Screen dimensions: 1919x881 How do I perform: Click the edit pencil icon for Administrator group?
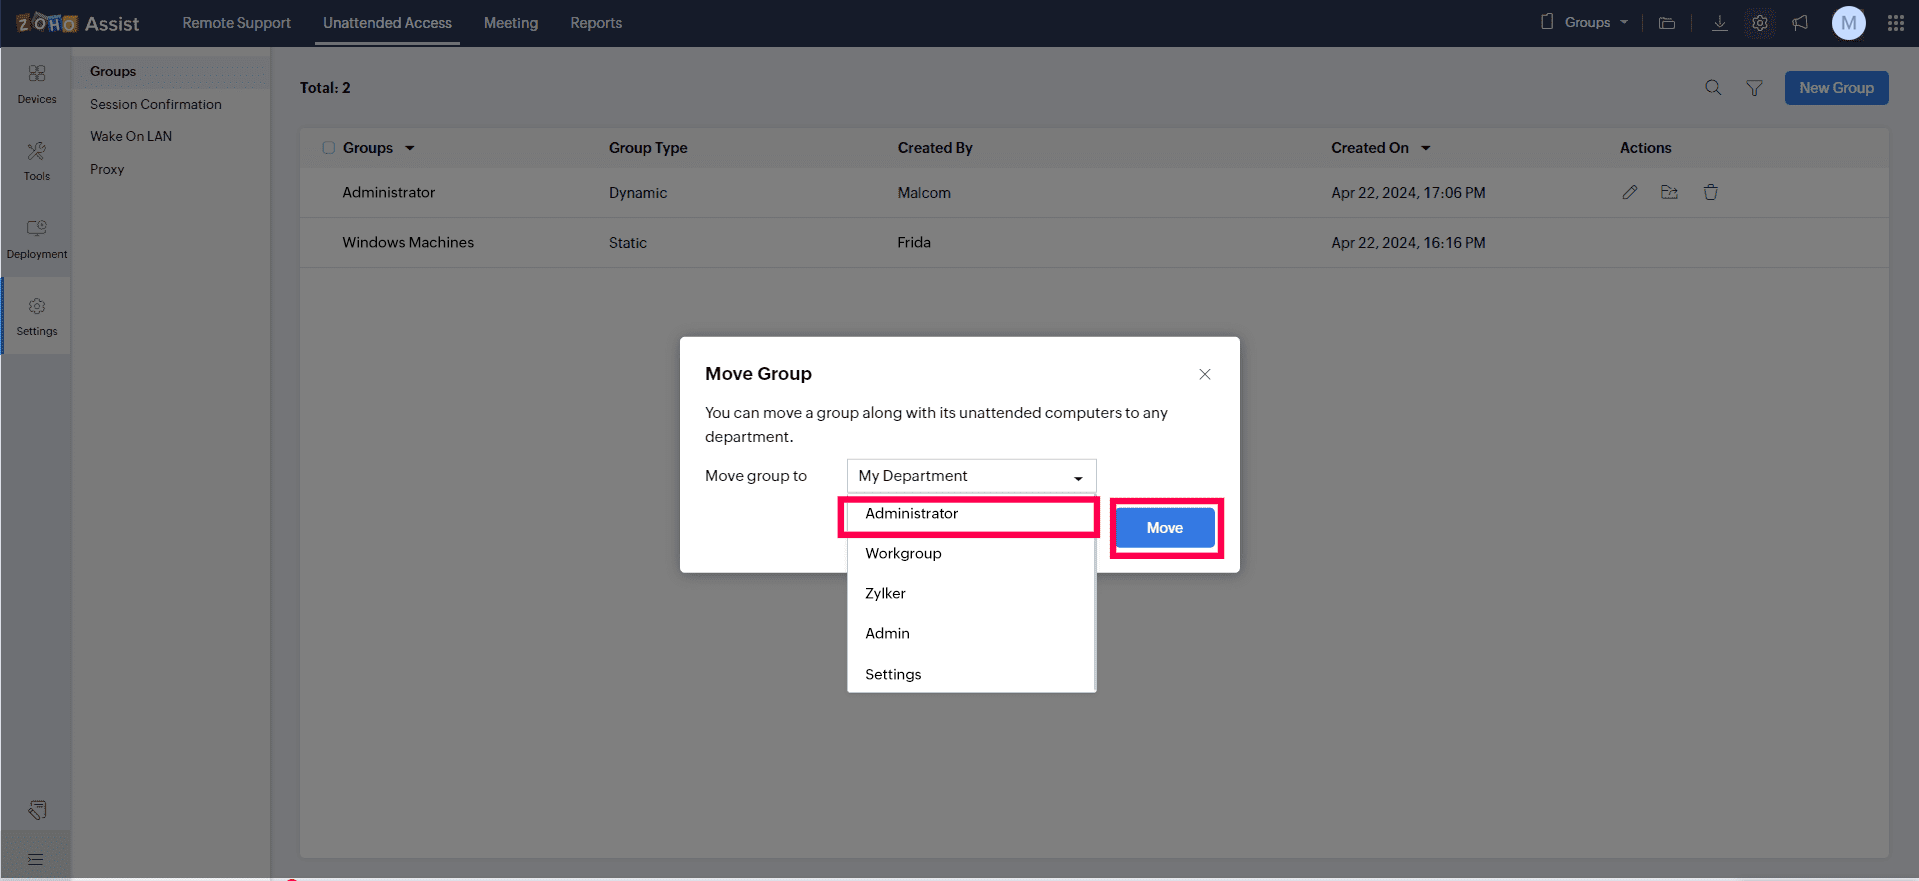[x=1629, y=192]
